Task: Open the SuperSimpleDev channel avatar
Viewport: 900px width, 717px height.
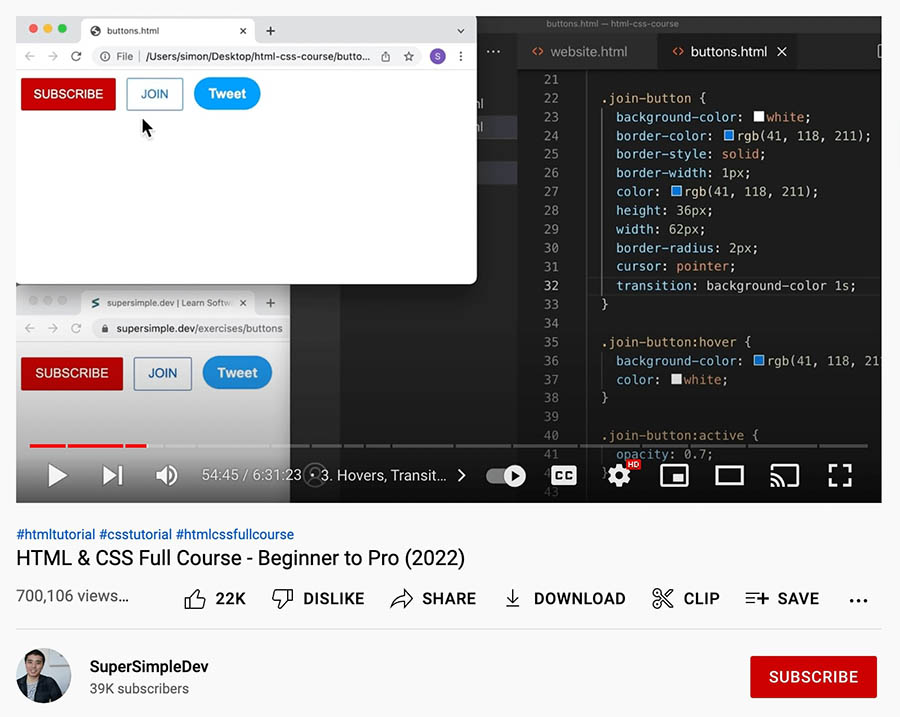Action: click(x=44, y=676)
